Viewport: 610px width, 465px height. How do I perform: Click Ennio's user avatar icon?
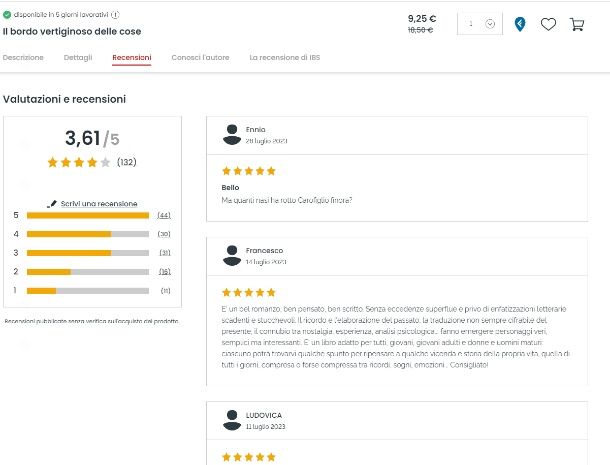pyautogui.click(x=232, y=135)
